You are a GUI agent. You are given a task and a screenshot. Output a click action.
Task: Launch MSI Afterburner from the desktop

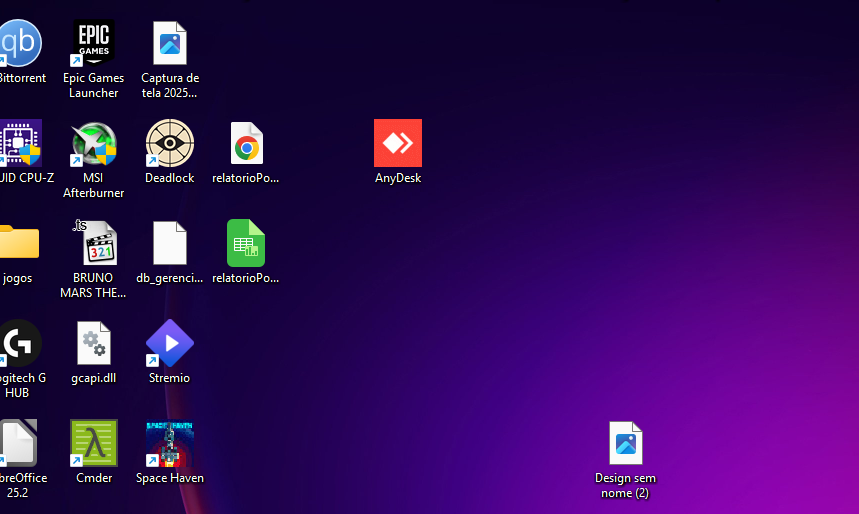point(94,144)
